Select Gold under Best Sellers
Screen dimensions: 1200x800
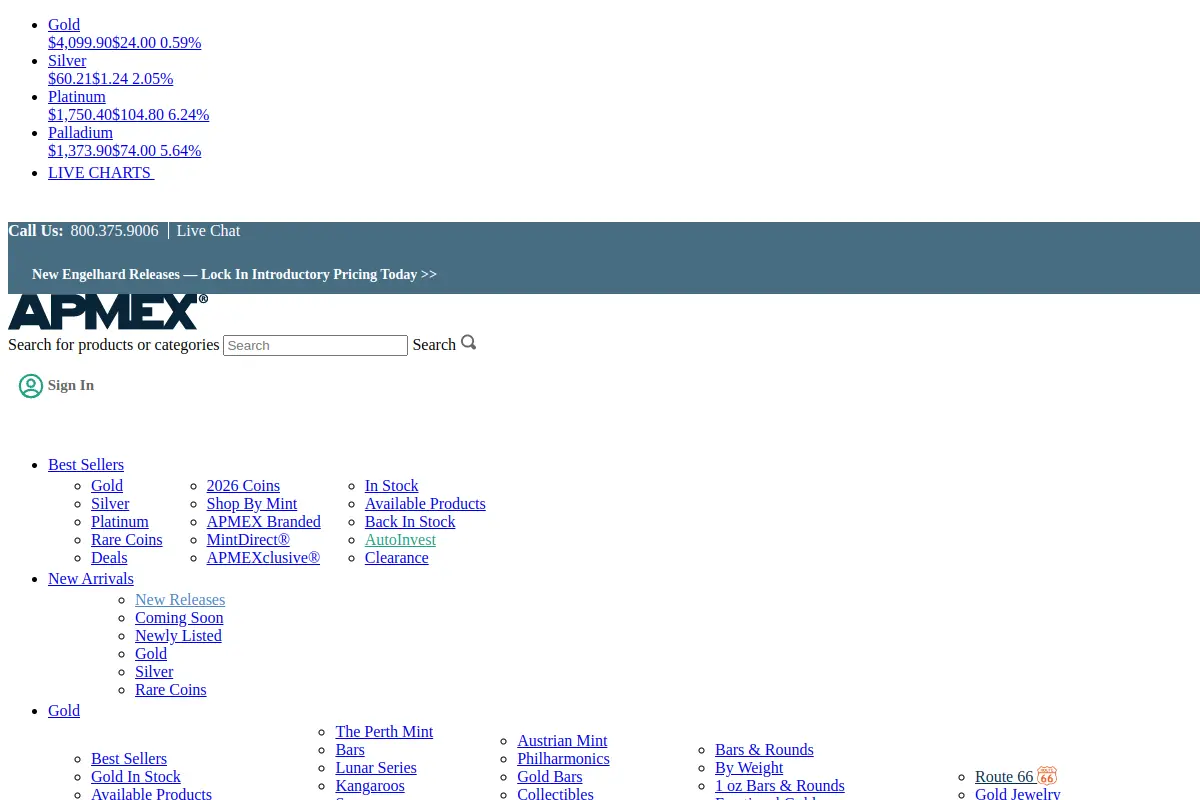tap(107, 486)
